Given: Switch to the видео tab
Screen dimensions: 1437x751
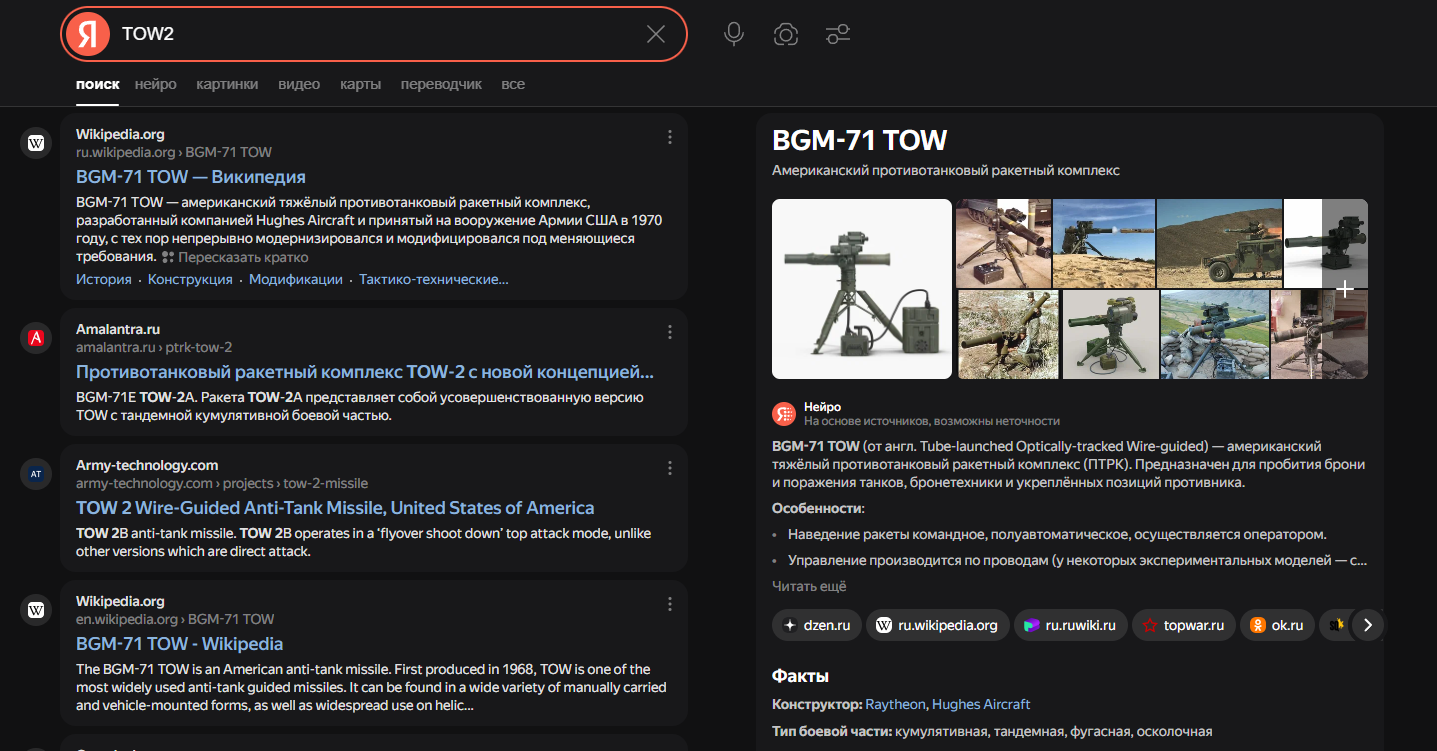Looking at the screenshot, I should click(x=299, y=84).
